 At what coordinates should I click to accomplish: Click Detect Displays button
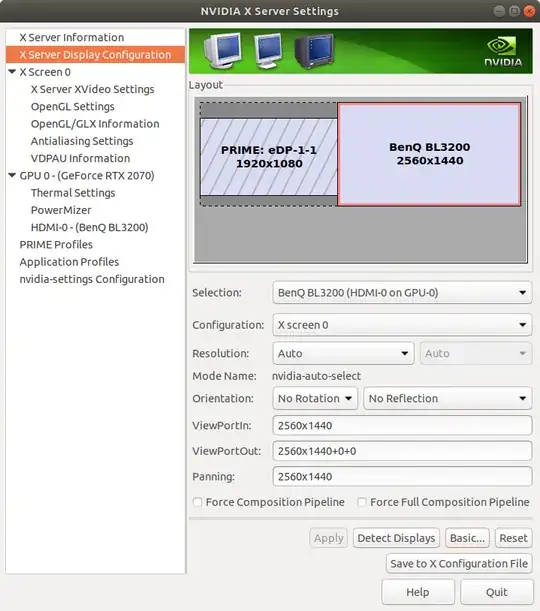pos(396,538)
